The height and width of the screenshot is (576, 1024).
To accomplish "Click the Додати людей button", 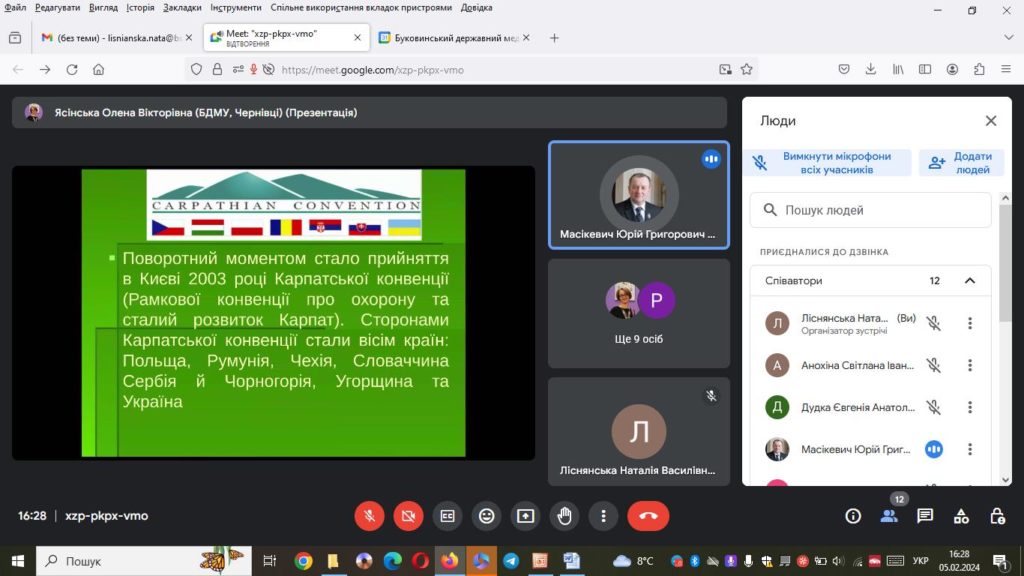I will tap(961, 163).
